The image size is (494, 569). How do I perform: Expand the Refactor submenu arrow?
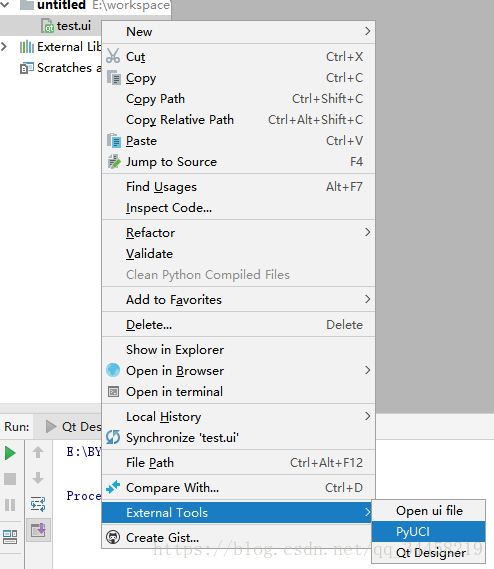367,232
